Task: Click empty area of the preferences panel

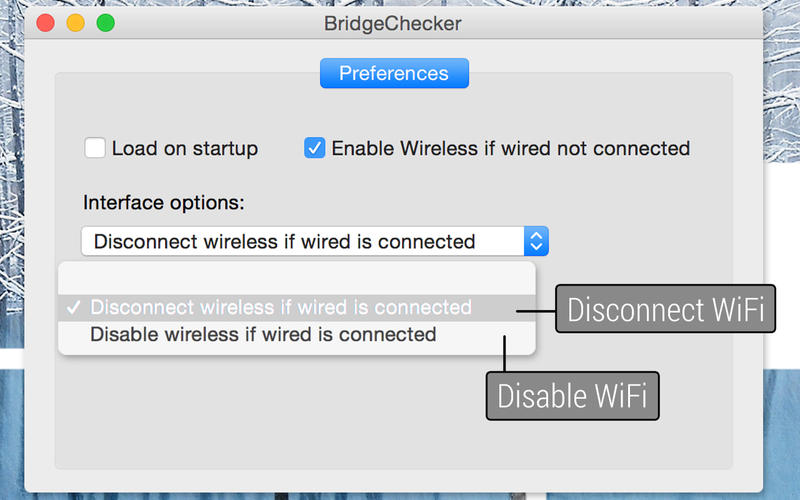Action: click(300, 420)
